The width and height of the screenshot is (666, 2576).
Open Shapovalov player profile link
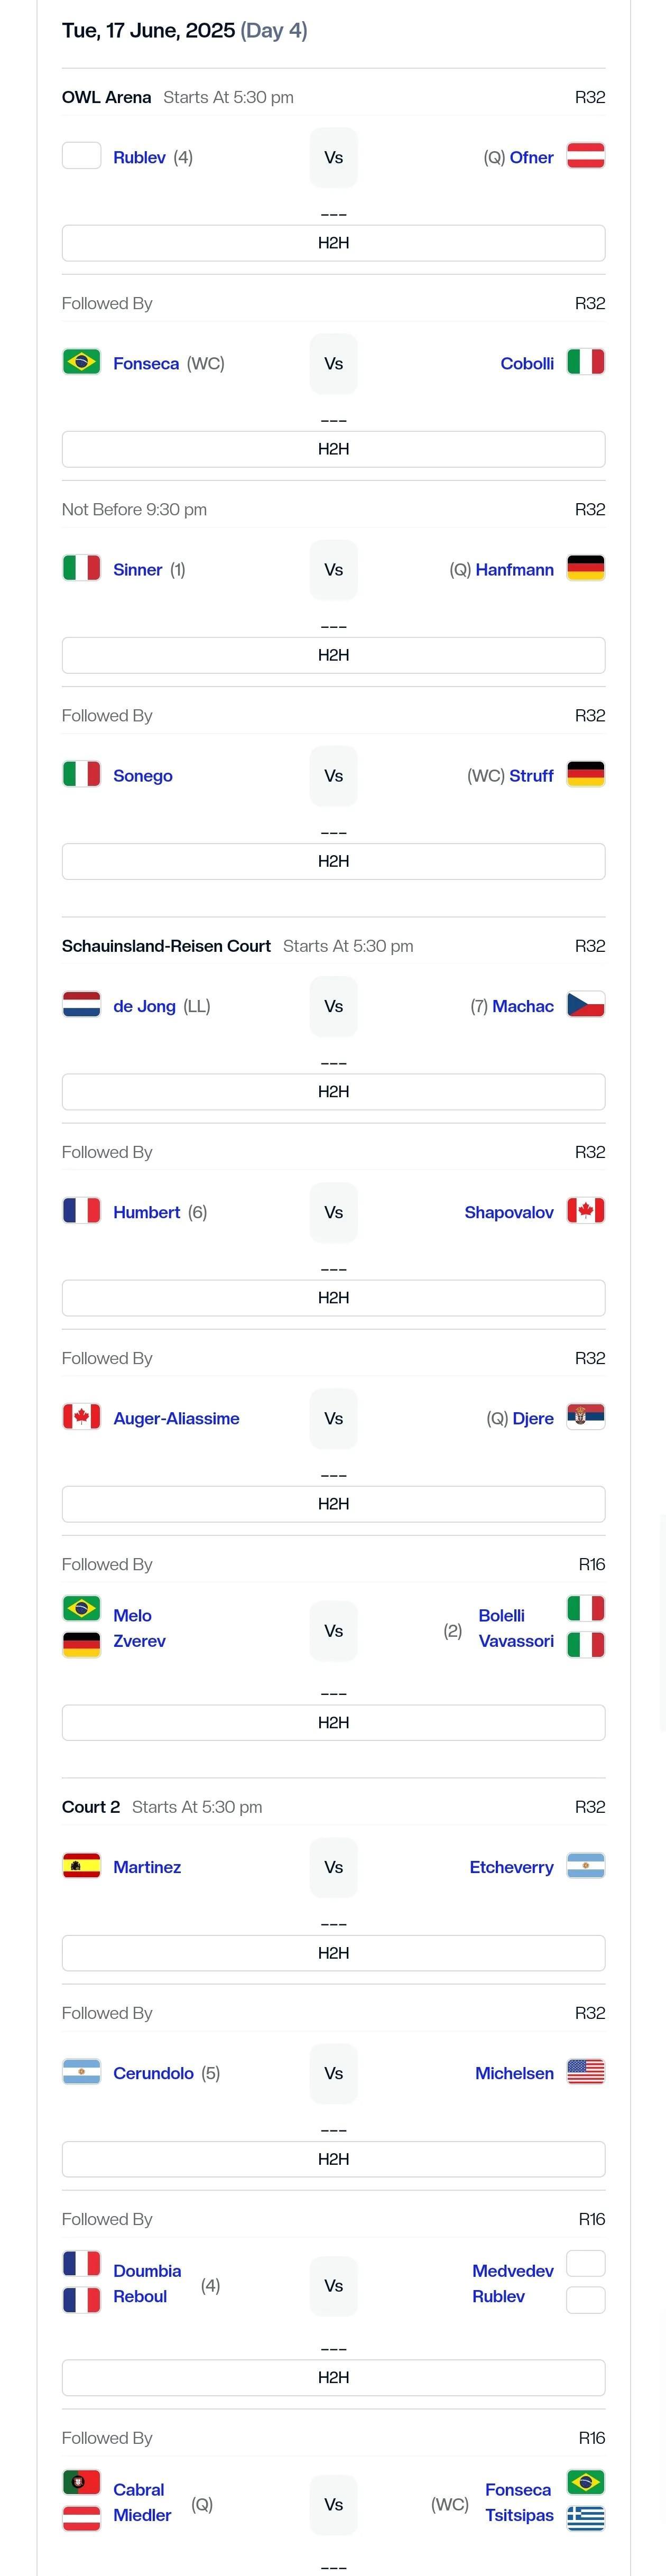coord(509,1212)
